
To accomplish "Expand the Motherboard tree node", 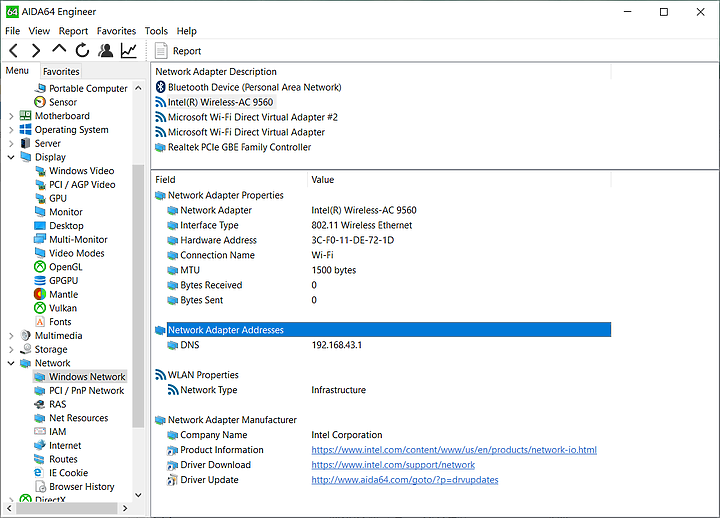I will click(11, 116).
